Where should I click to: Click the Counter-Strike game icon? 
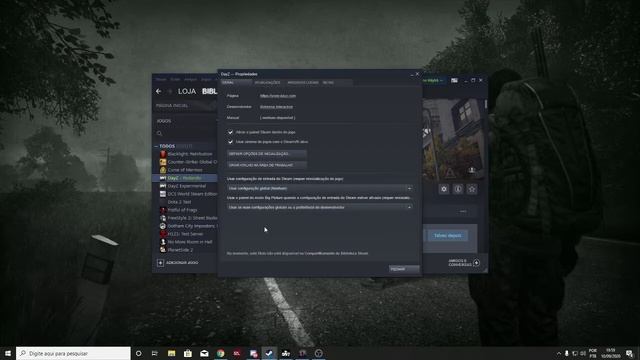(163, 162)
